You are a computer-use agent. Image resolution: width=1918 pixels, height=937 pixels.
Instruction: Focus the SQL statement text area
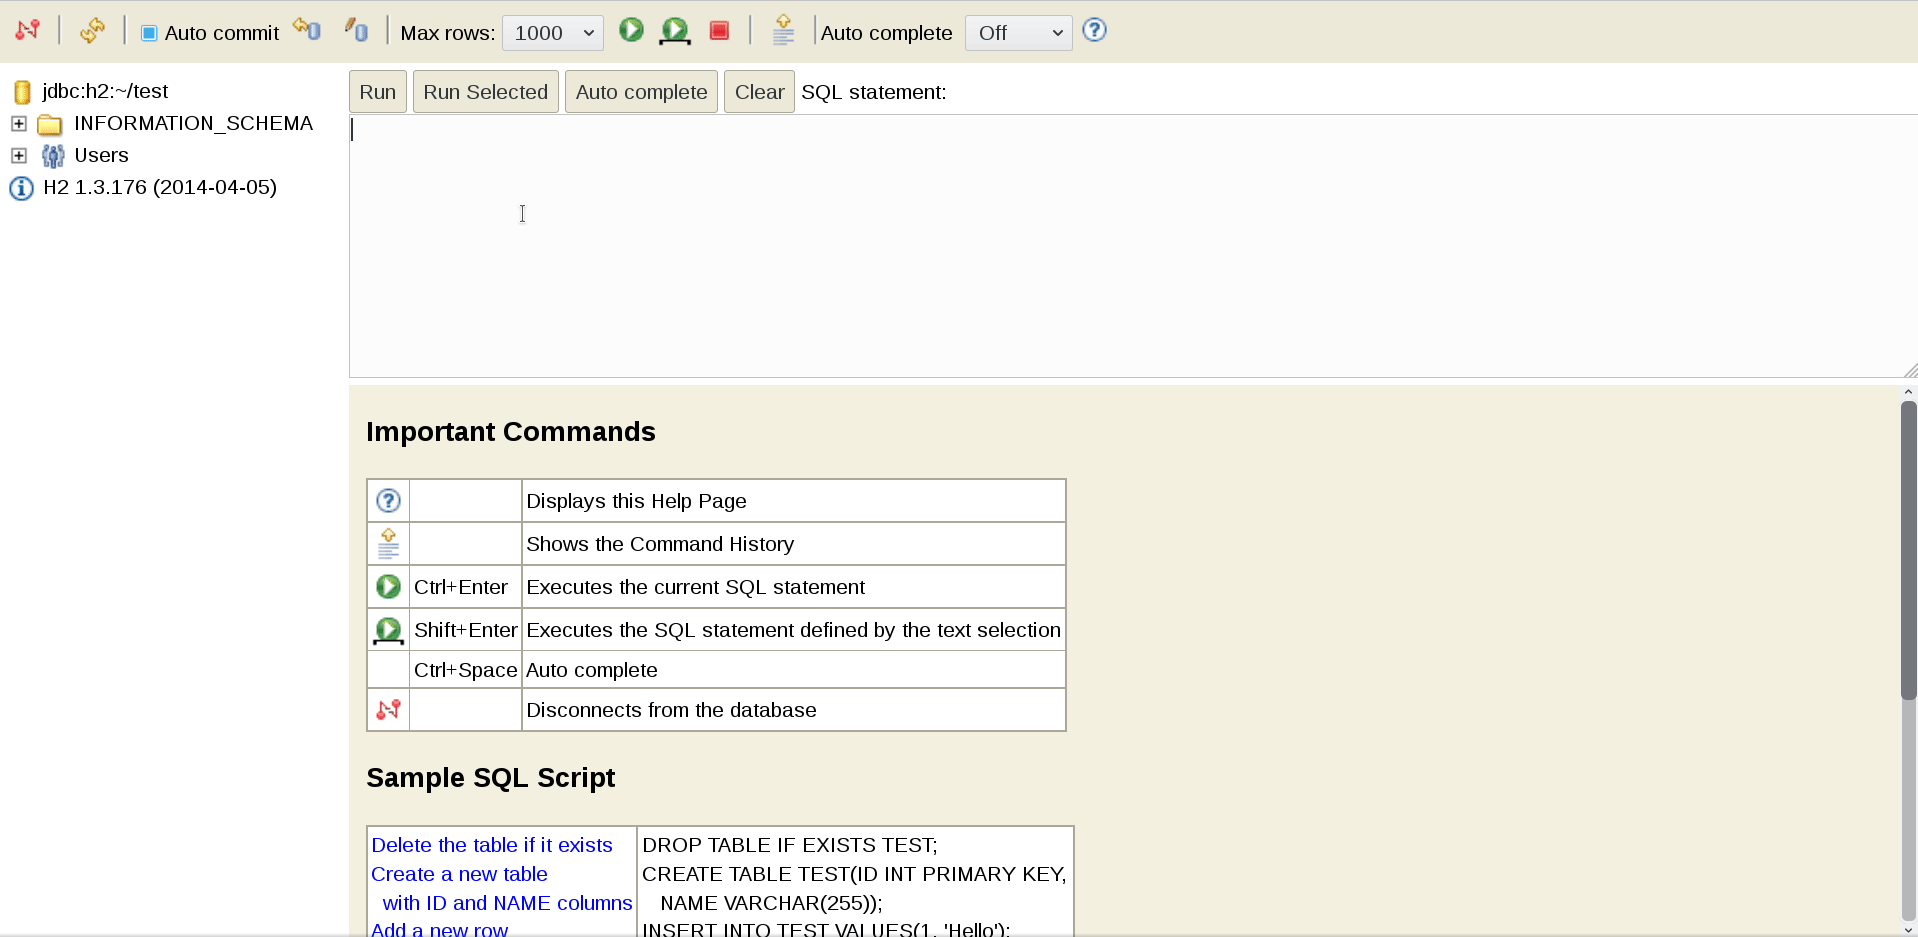point(1133,246)
